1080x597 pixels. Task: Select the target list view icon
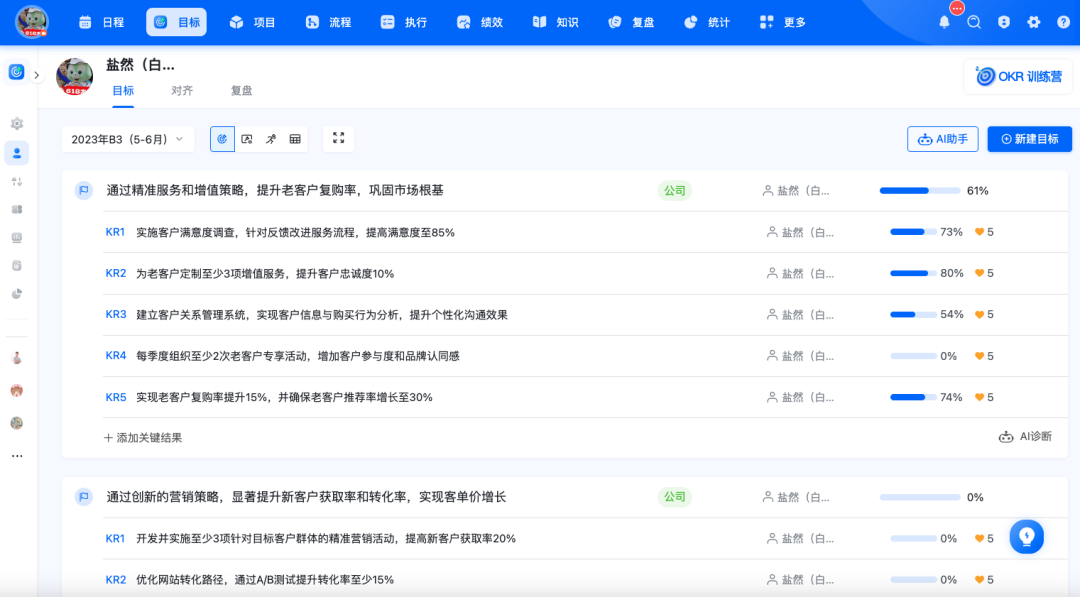[x=222, y=139]
